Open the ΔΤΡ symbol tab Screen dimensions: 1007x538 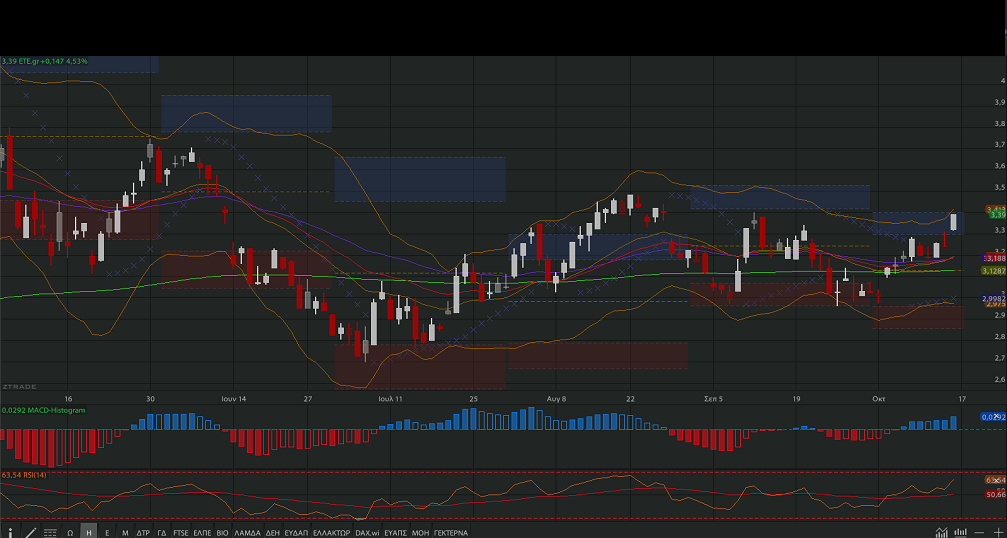(x=143, y=532)
